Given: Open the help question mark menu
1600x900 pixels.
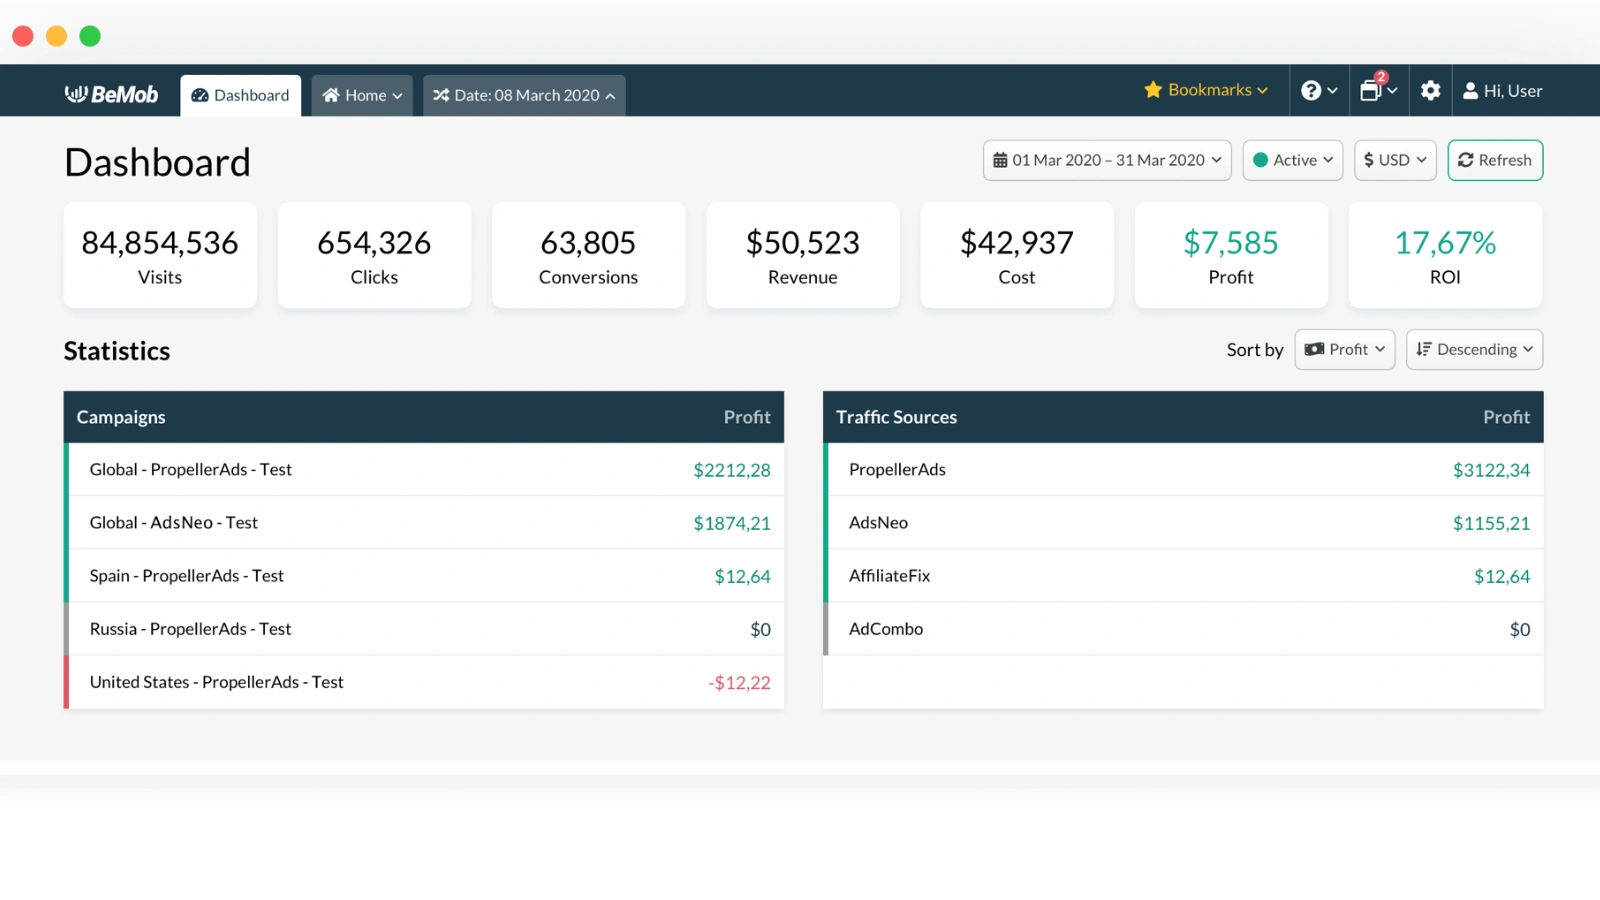Looking at the screenshot, I should click(x=1311, y=91).
